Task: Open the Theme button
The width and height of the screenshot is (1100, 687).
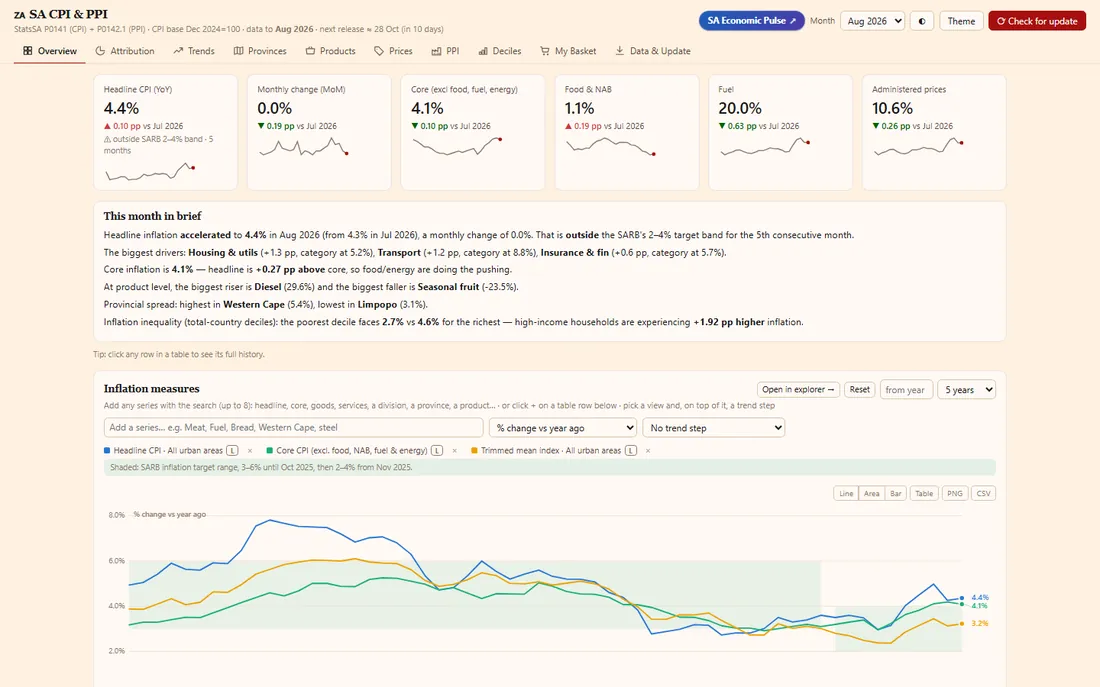Action: click(x=961, y=21)
